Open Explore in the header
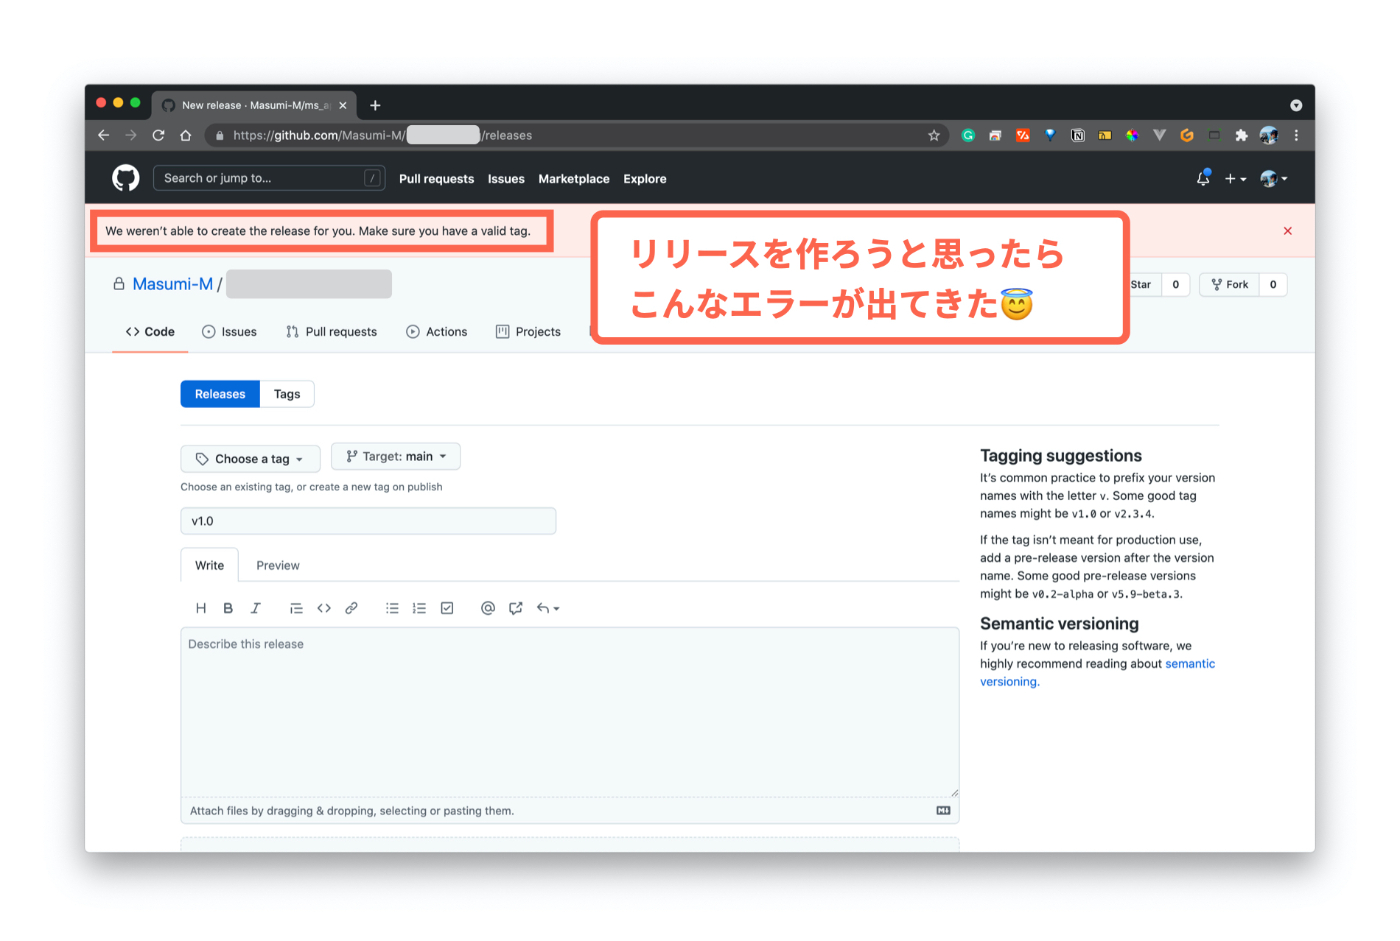 point(645,179)
